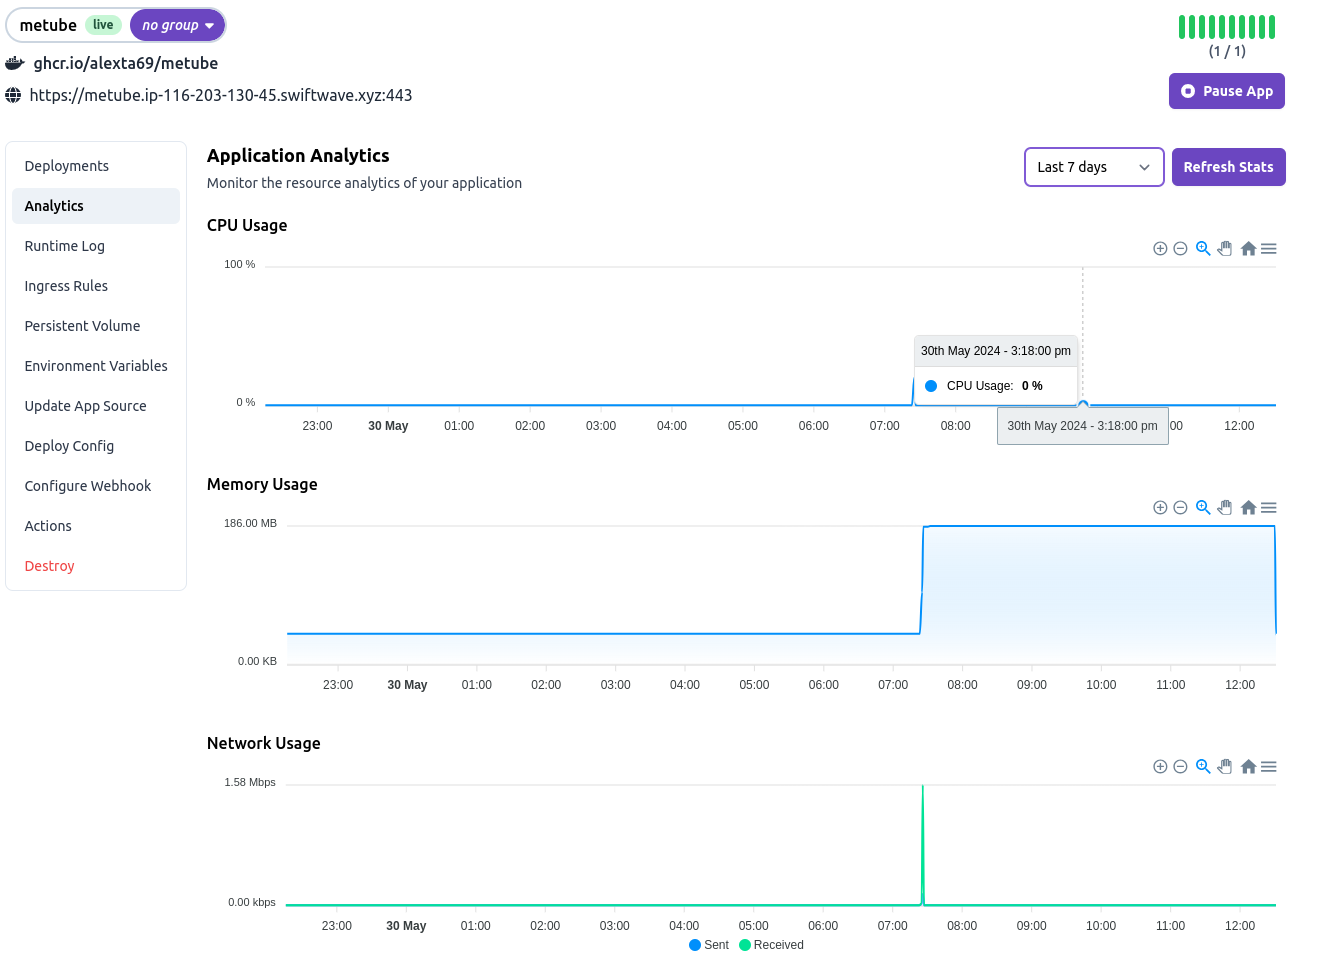Zoom out on CPU Usage chart
The image size is (1317, 957).
(1180, 249)
